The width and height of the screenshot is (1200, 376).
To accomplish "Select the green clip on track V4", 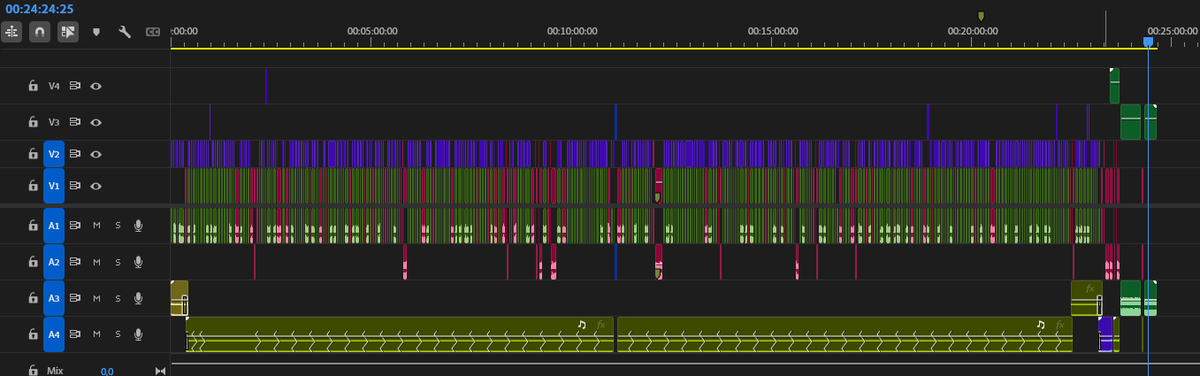I will pyautogui.click(x=1115, y=86).
